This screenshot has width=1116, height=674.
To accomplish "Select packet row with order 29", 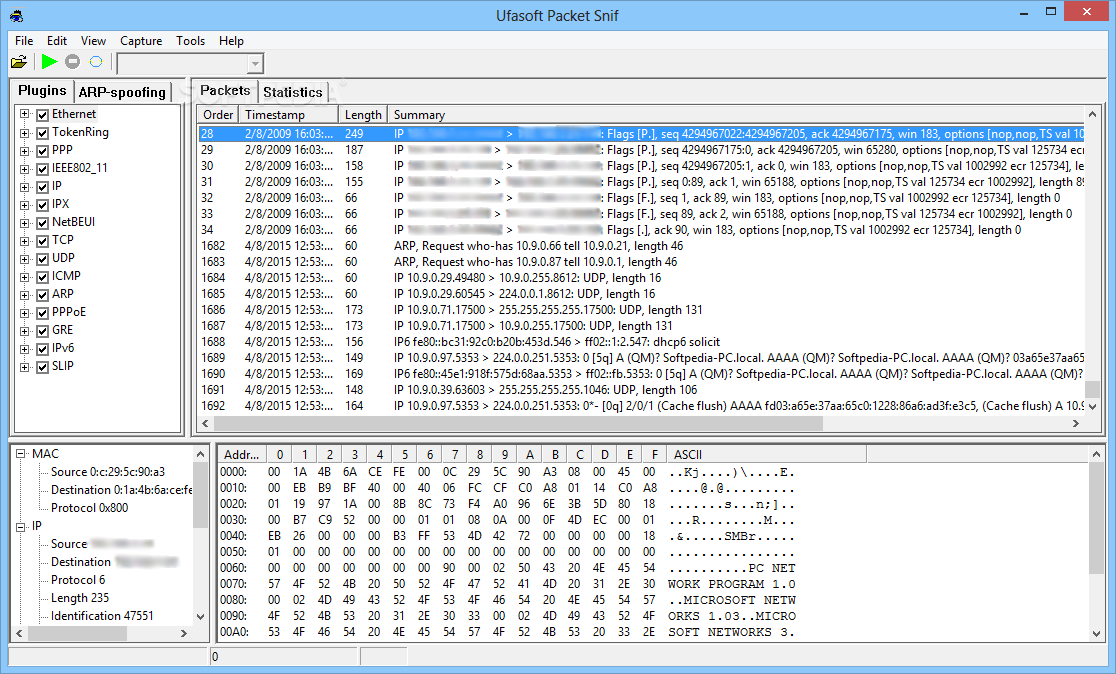I will [x=641, y=150].
